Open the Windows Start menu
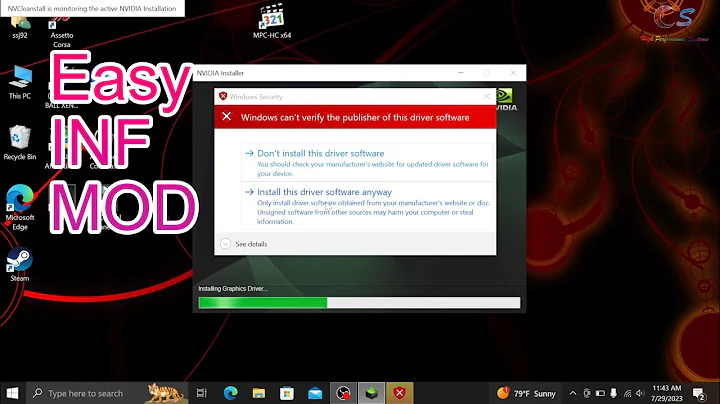 (12, 393)
